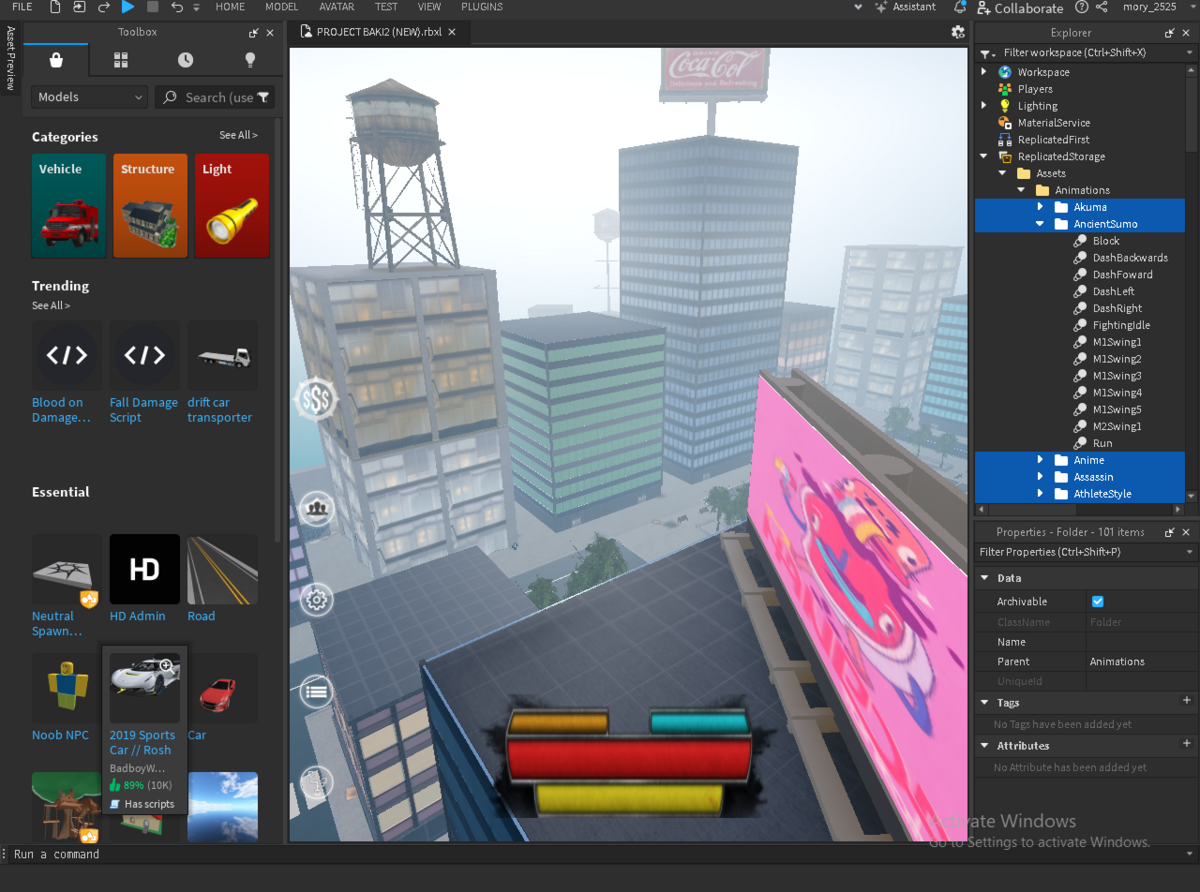Viewport: 1200px width, 892px height.
Task: Expand the Akuma folder
Action: (1040, 207)
